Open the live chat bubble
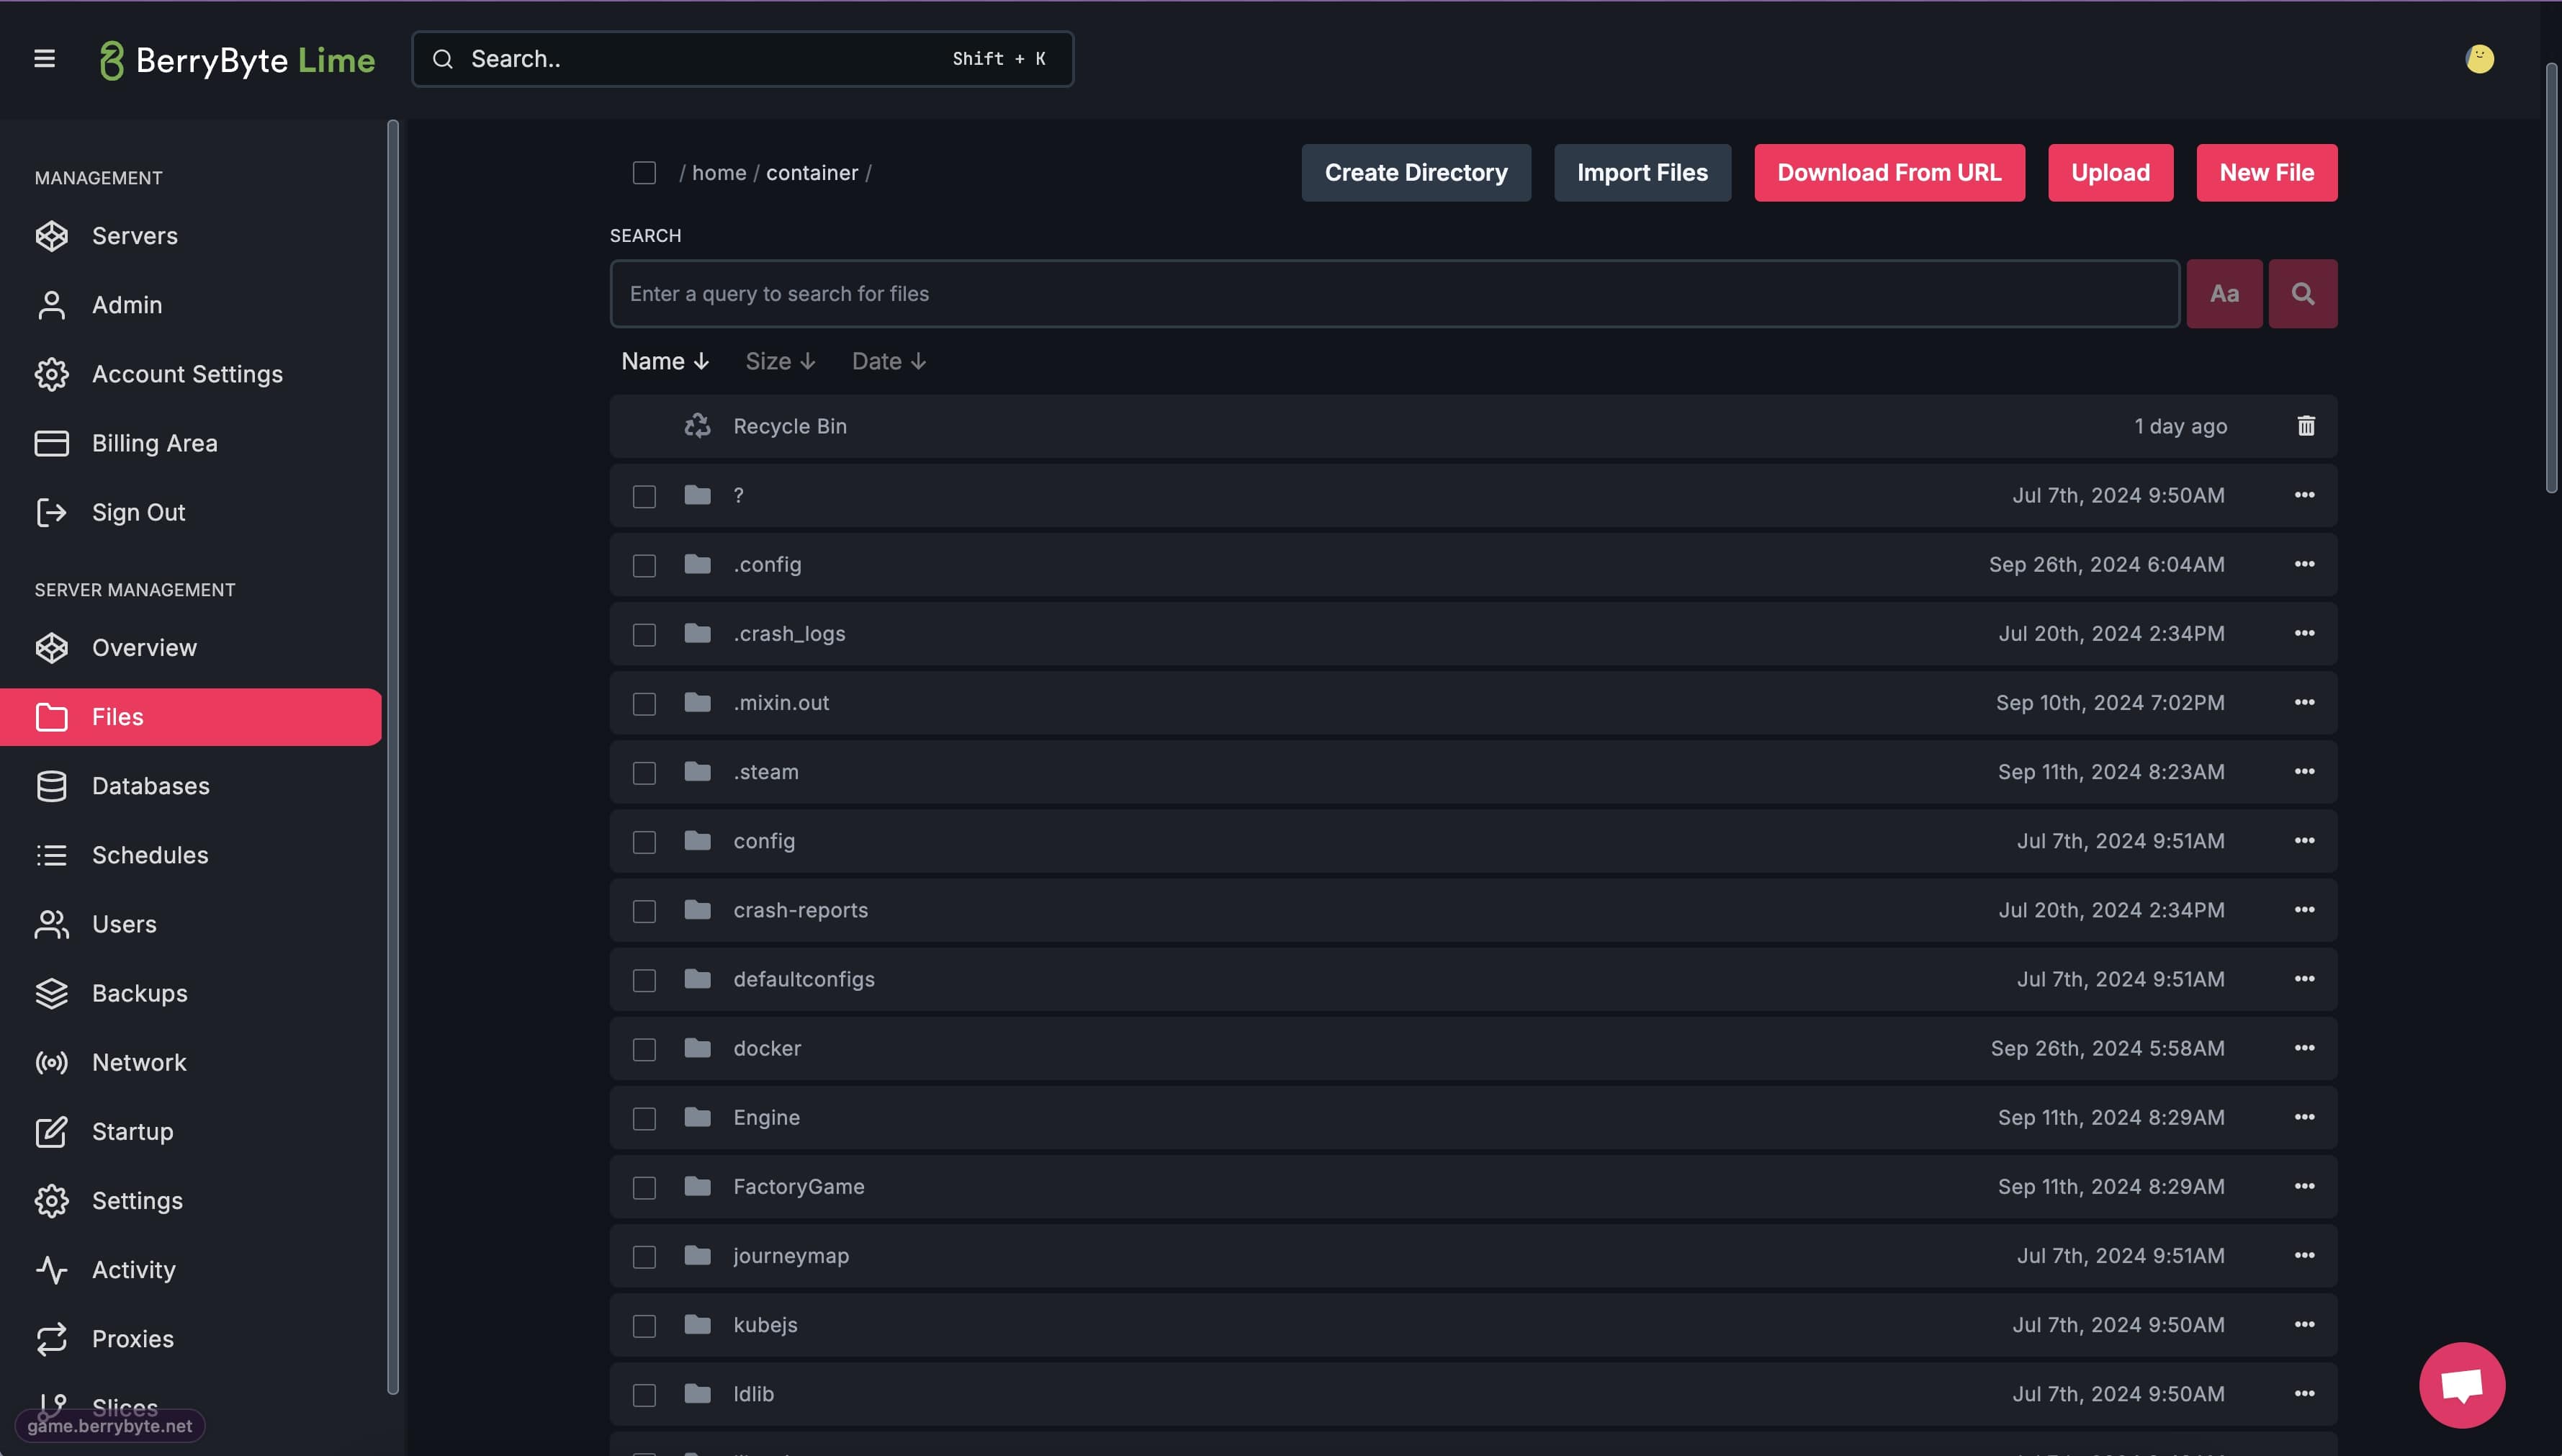This screenshot has height=1456, width=2562. pos(2461,1385)
